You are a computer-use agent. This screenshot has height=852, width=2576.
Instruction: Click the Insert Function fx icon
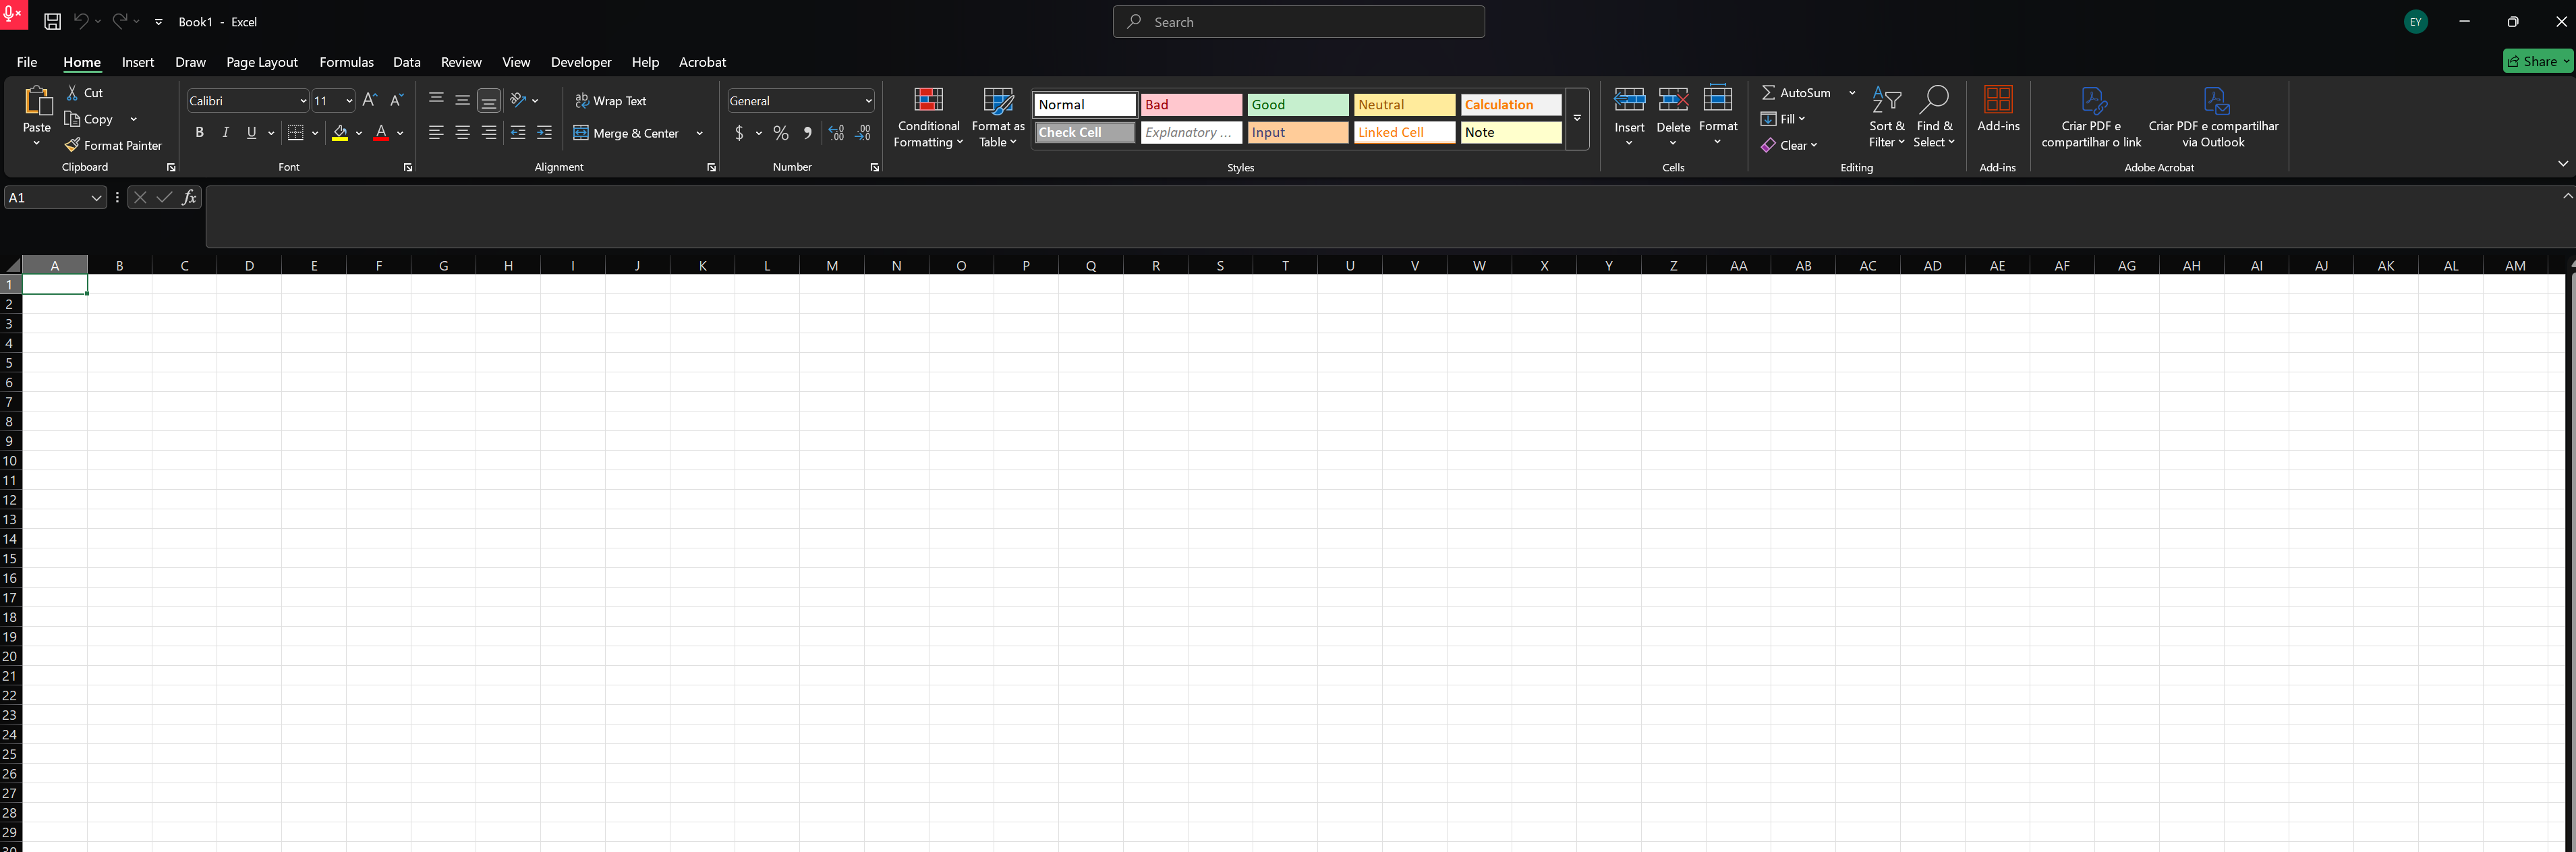pos(189,198)
